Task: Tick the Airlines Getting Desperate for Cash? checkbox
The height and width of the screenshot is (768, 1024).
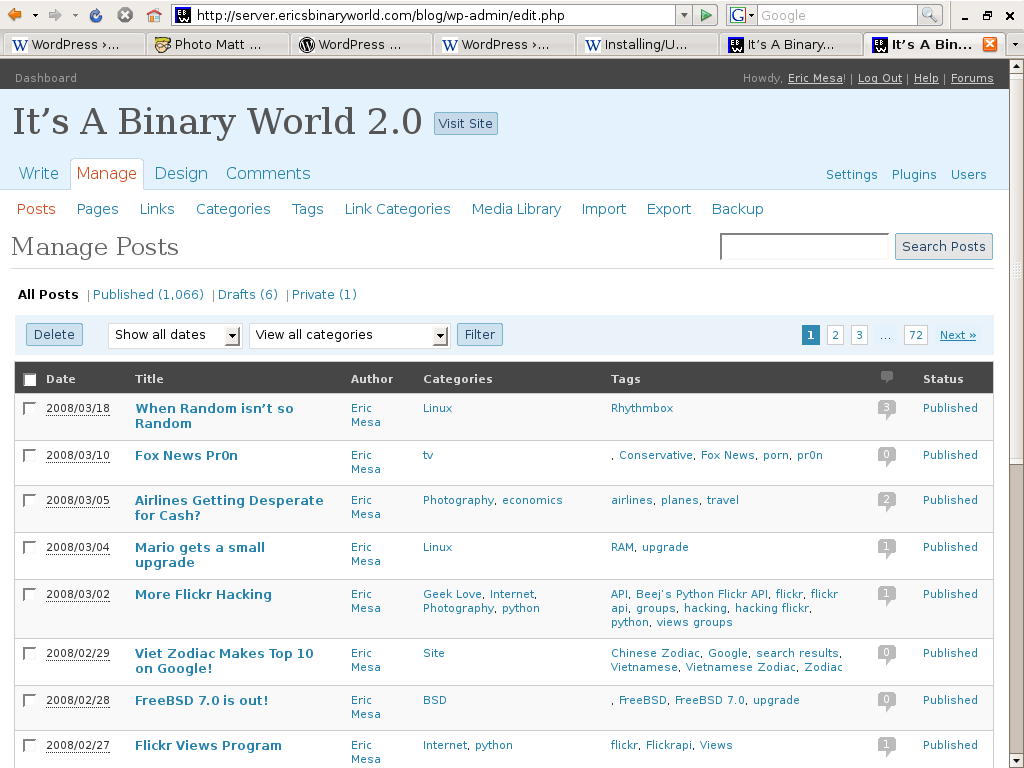Action: (29, 501)
